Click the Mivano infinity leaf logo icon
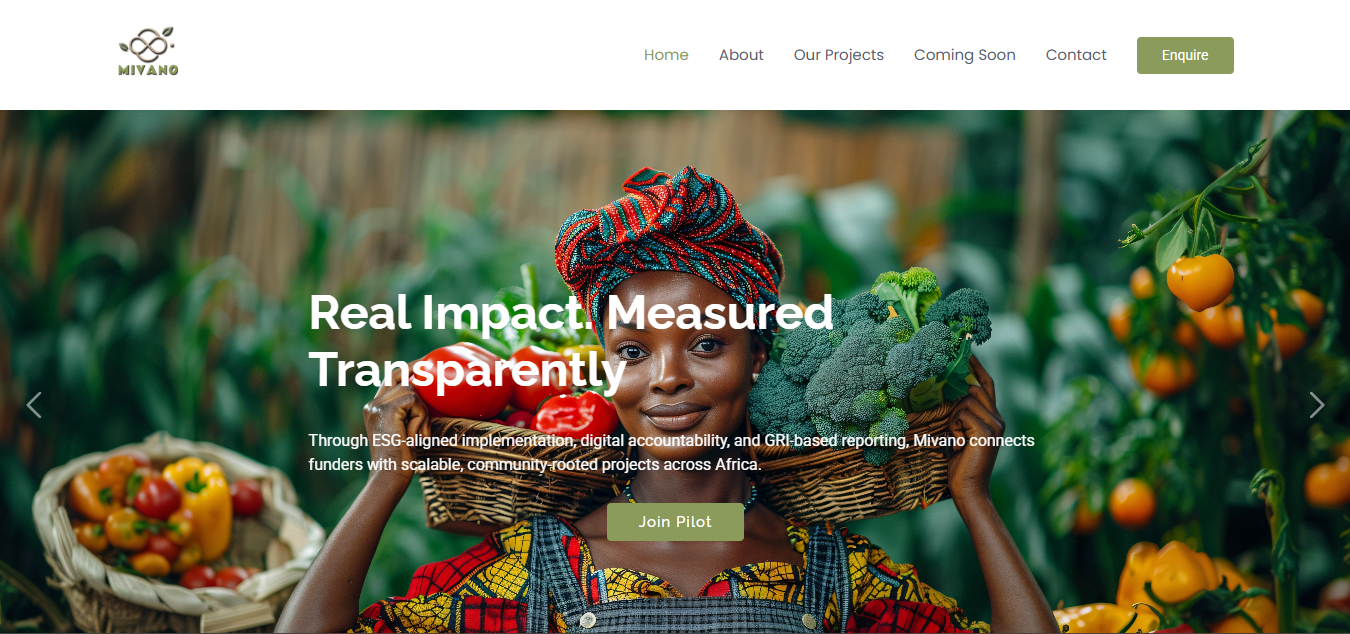 (x=148, y=44)
